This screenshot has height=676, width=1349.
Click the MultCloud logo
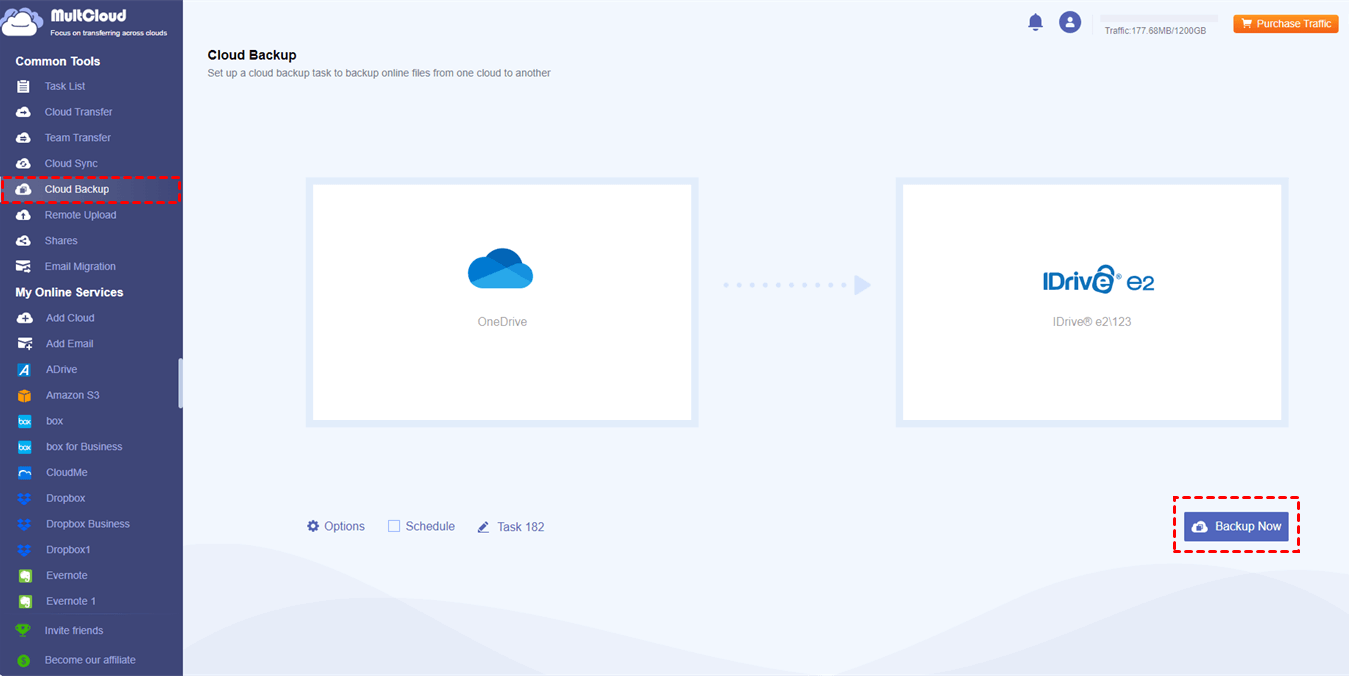tap(85, 22)
